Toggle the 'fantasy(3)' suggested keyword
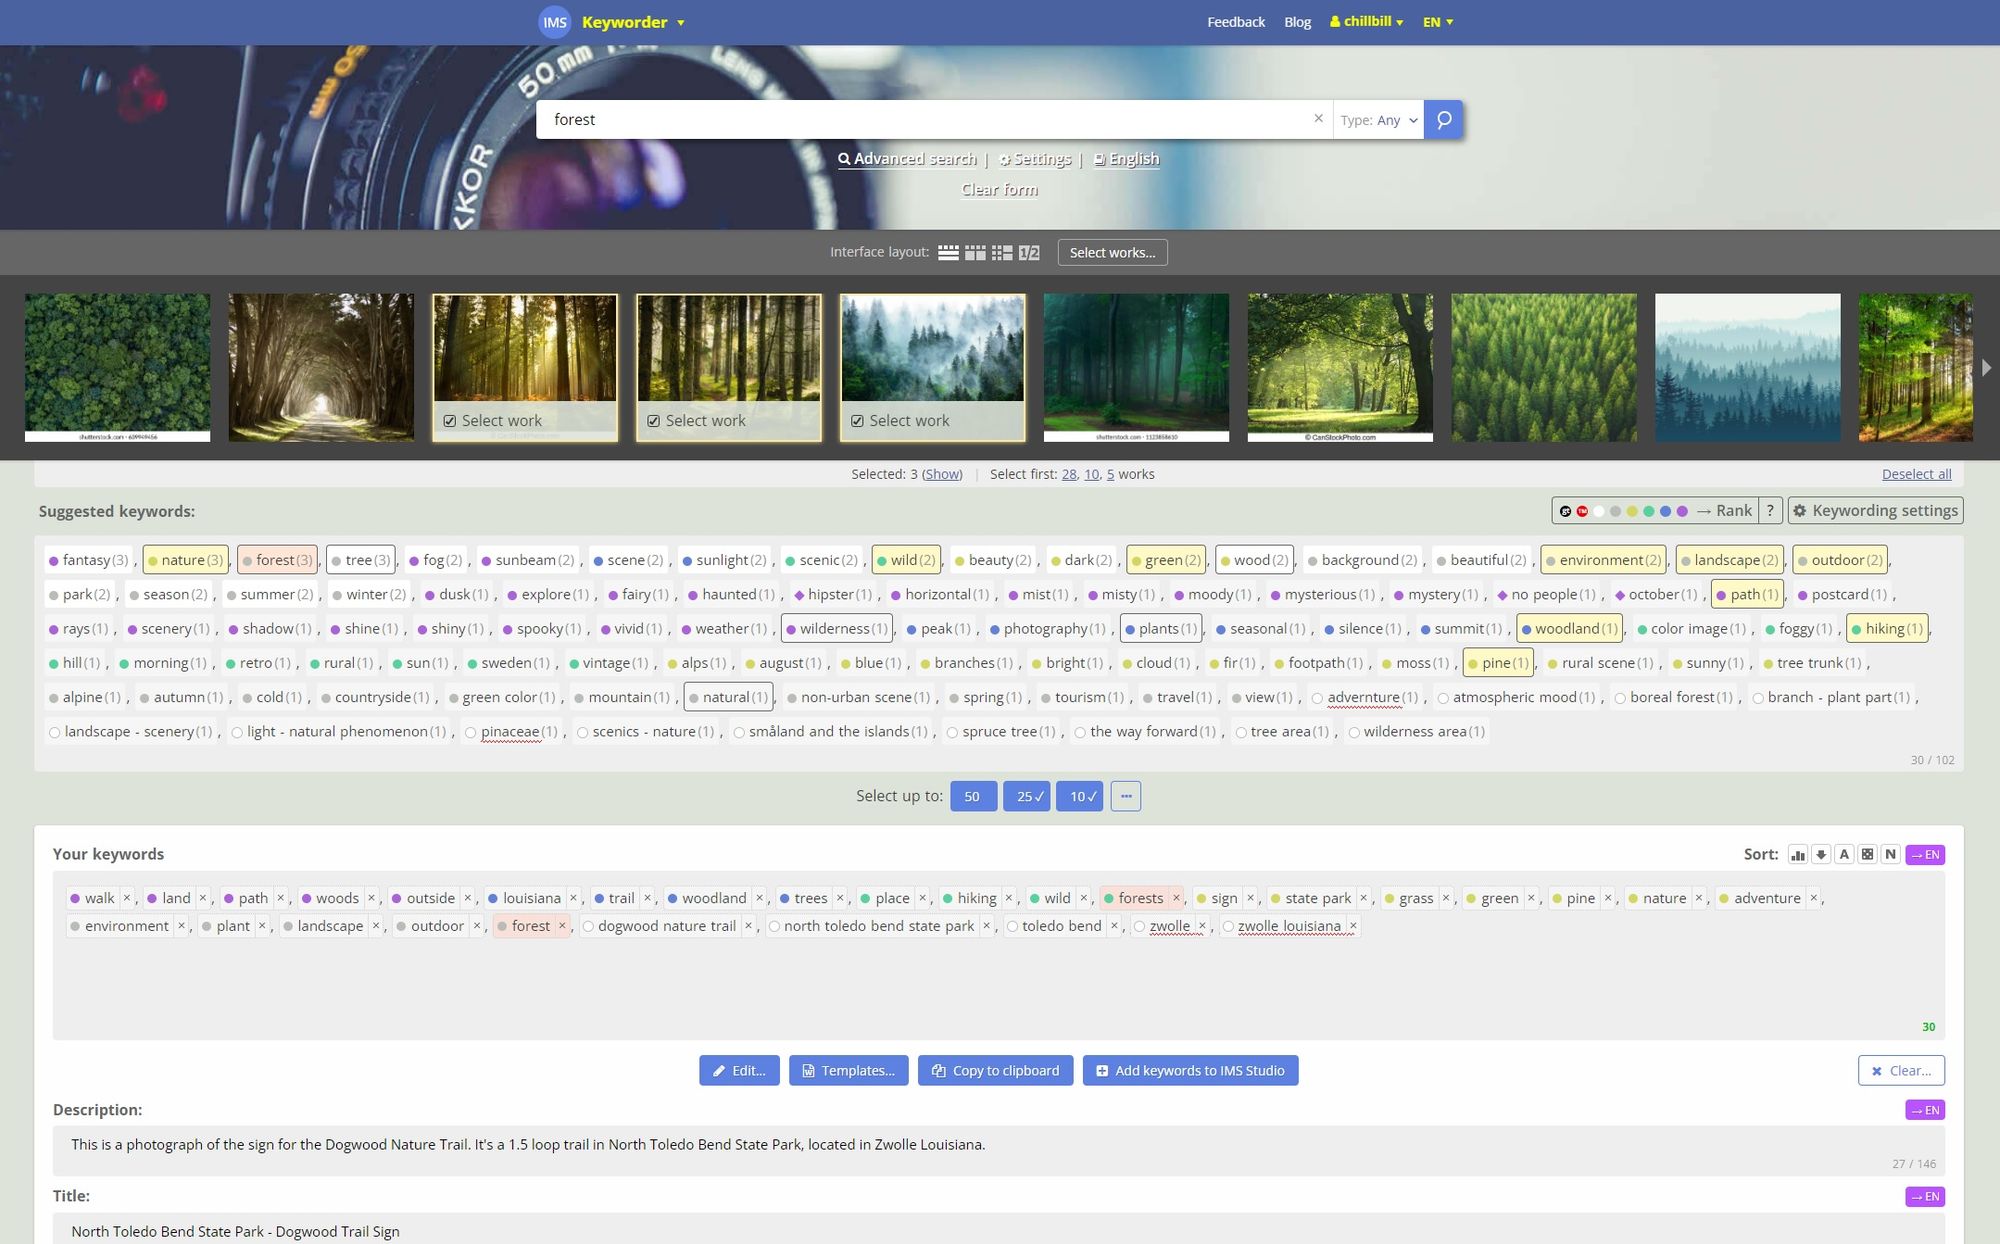The image size is (2000, 1244). [88, 560]
